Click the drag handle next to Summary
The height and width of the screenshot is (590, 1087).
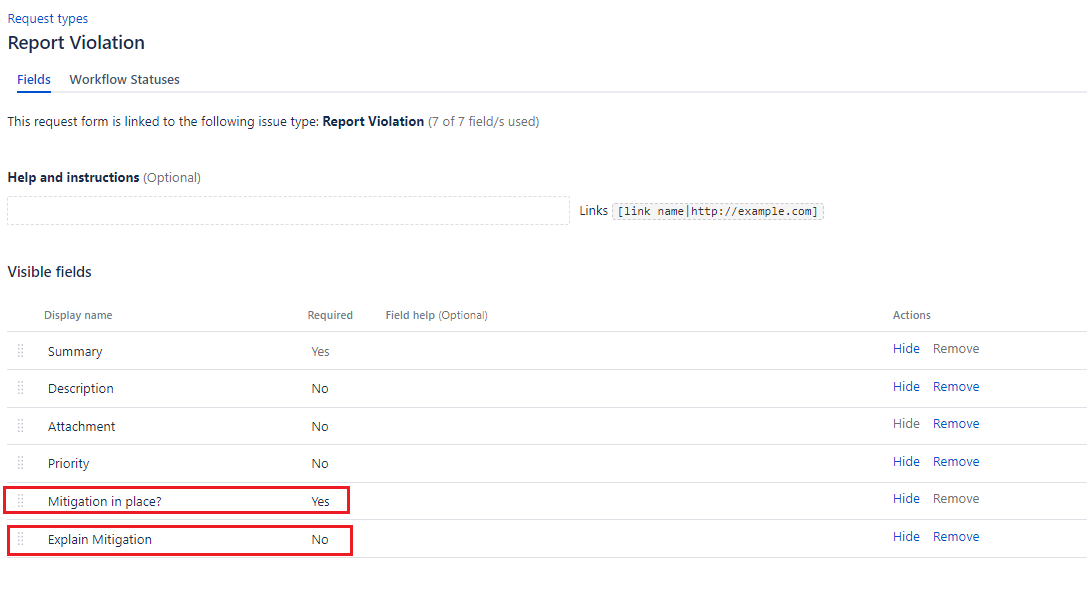[20, 350]
